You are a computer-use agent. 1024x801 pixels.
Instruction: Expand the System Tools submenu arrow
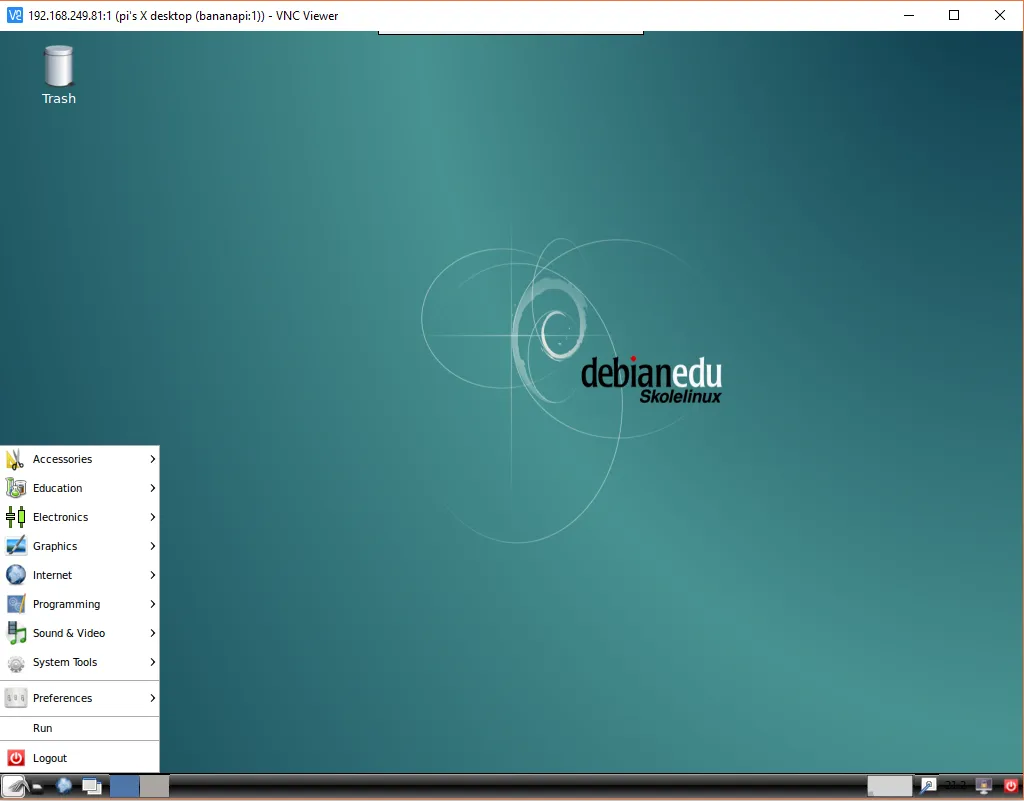coord(152,662)
